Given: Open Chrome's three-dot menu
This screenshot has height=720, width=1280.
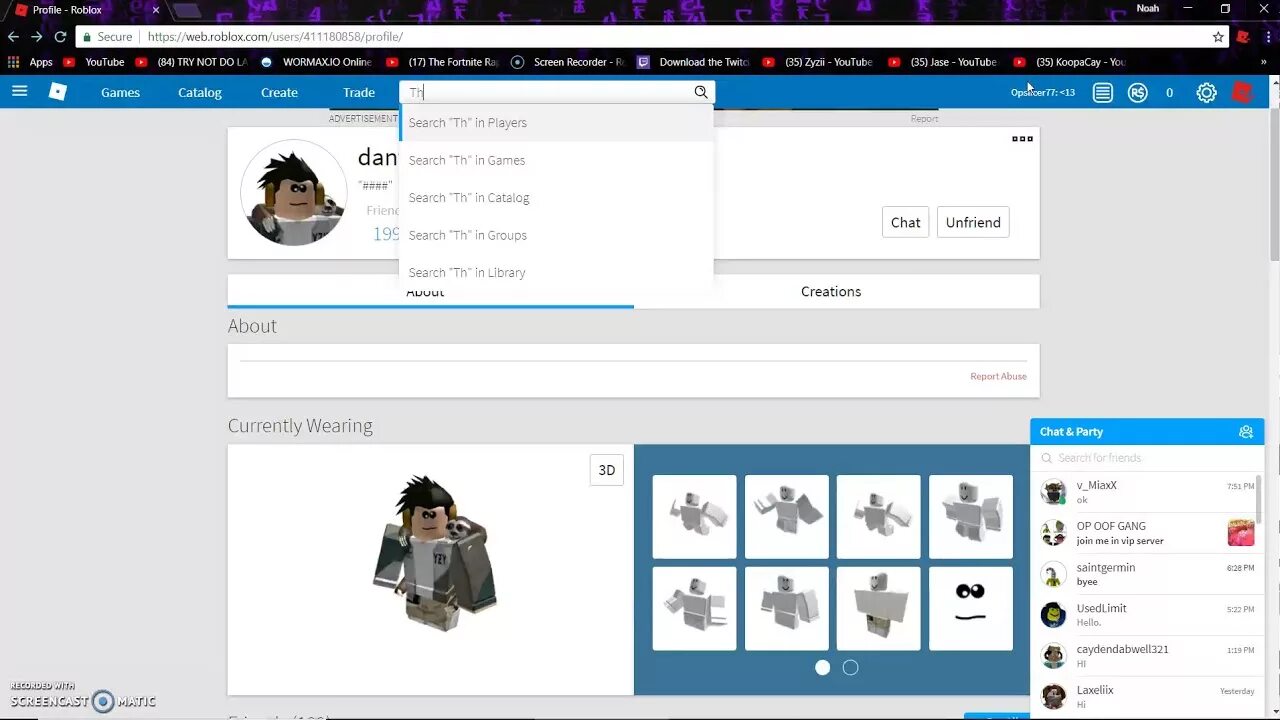Looking at the screenshot, I should tap(1267, 37).
